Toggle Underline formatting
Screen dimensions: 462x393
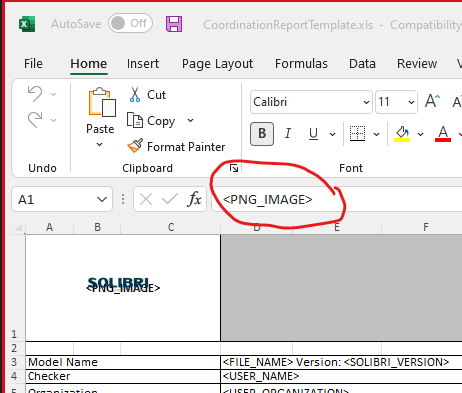click(313, 134)
